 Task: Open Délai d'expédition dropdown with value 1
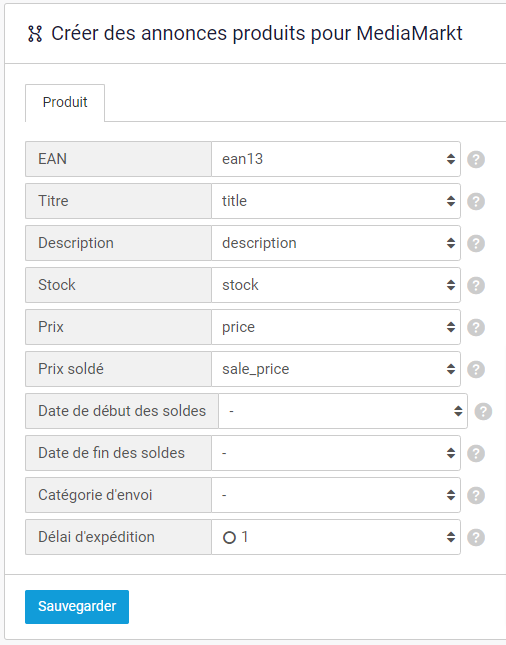336,537
